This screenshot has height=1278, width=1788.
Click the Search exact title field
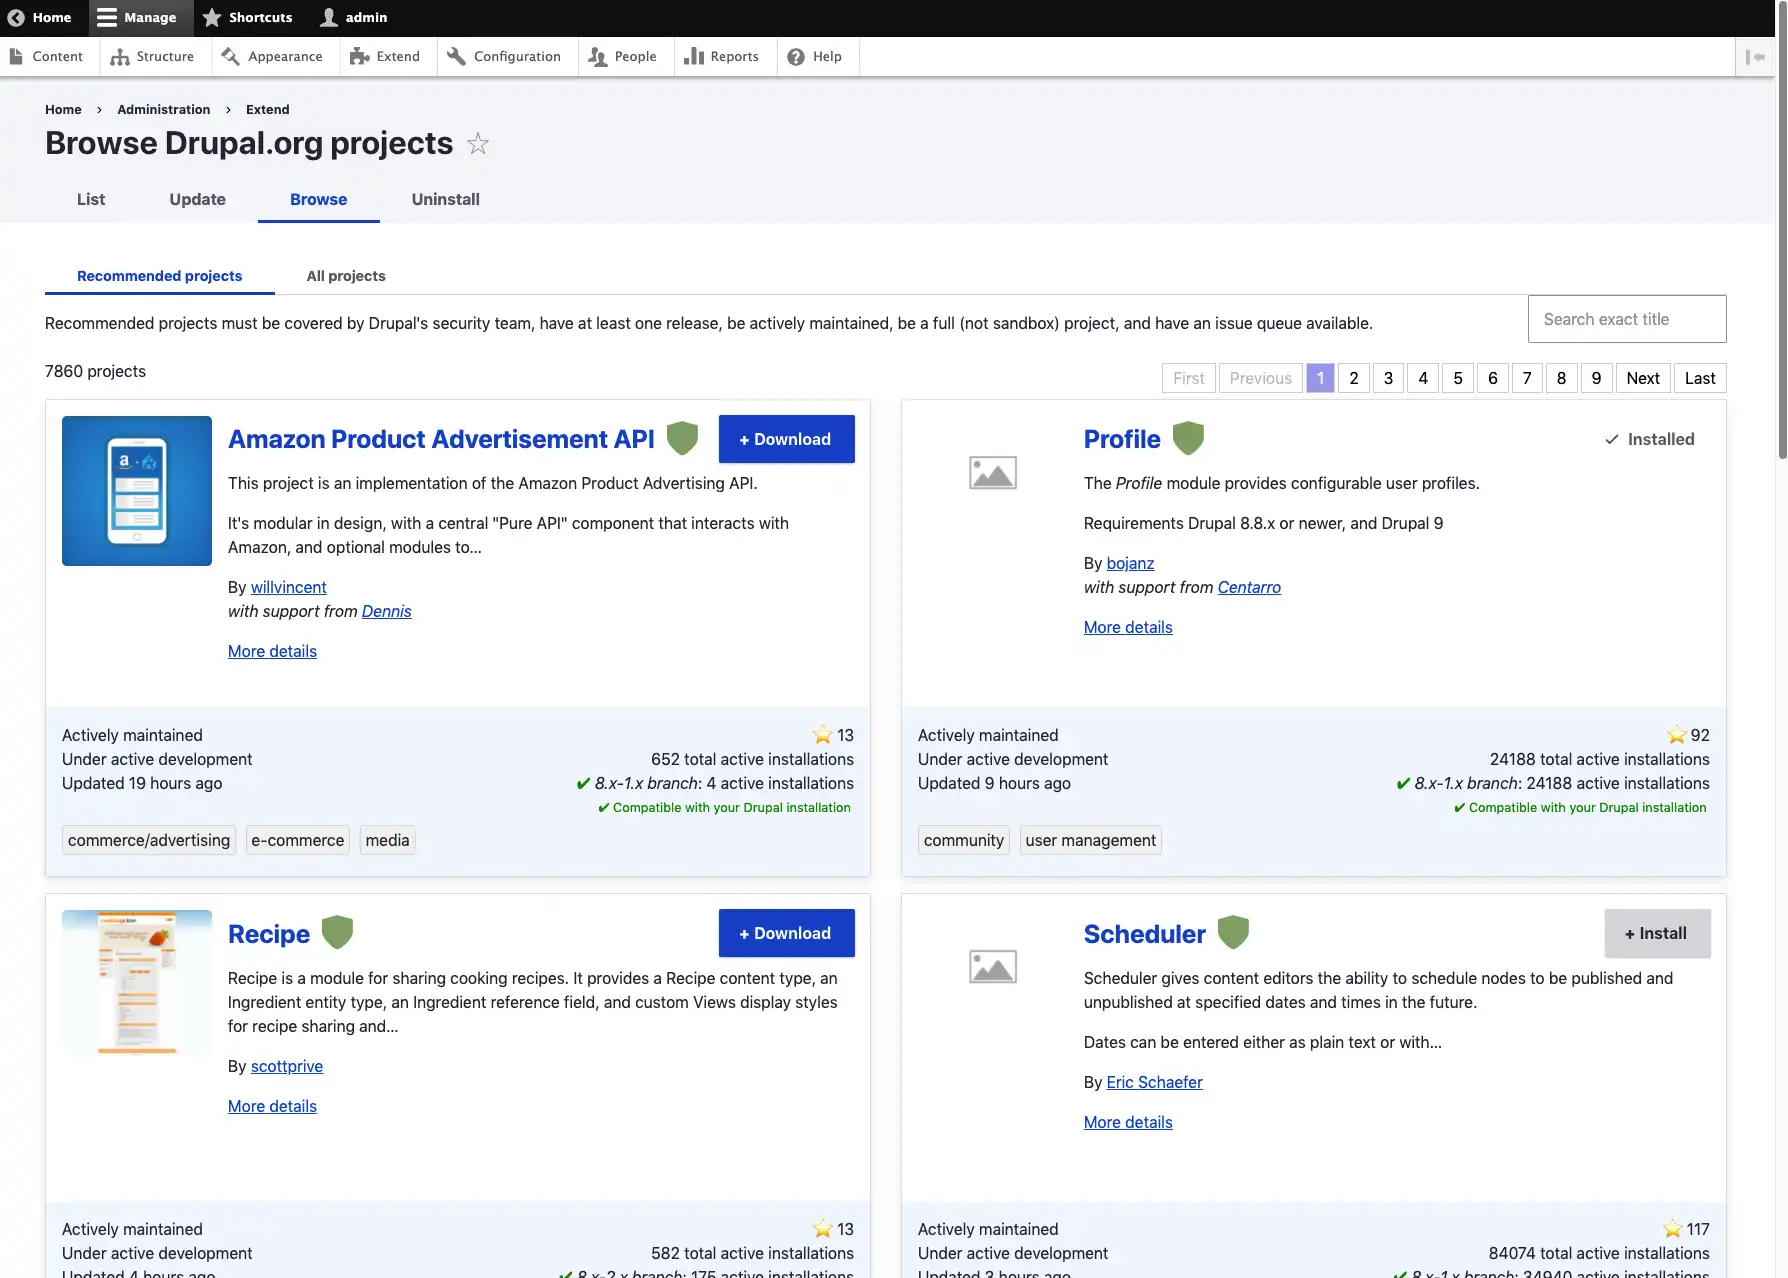[1626, 318]
